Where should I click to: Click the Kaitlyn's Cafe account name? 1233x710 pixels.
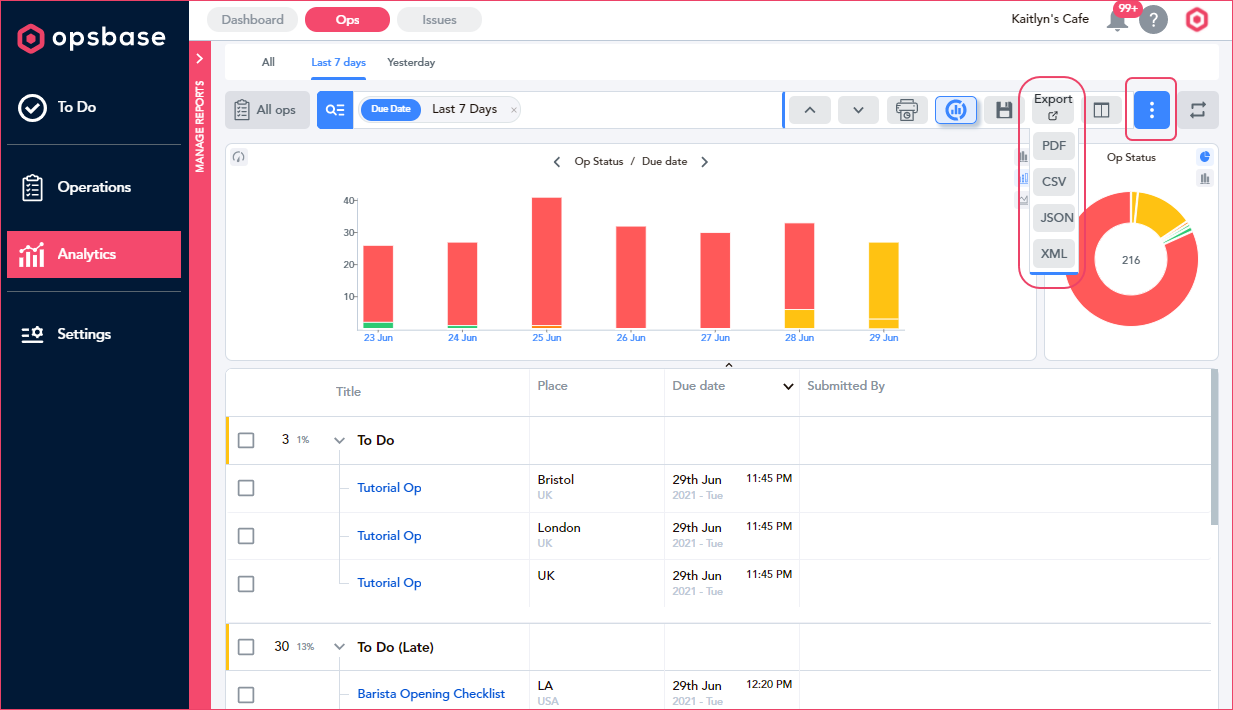tap(1050, 19)
